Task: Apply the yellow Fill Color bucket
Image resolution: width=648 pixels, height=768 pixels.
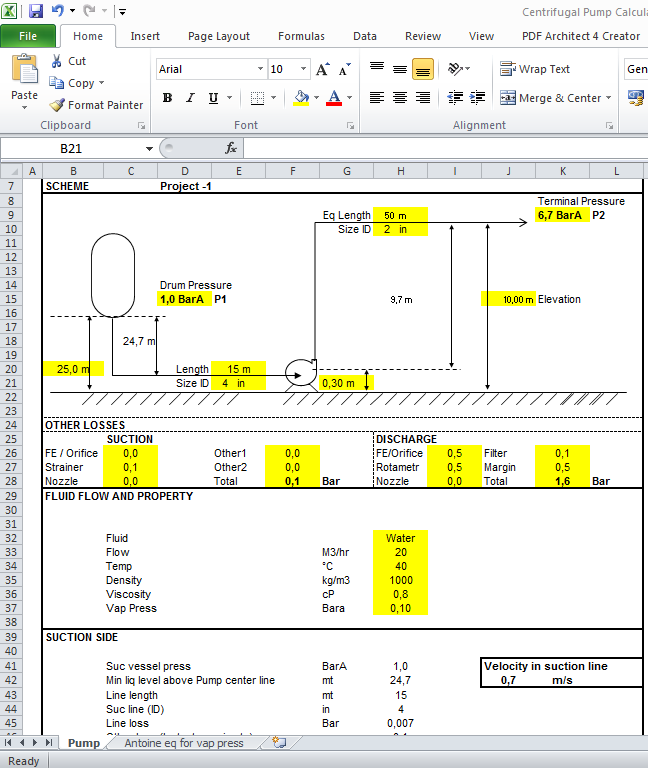Action: coord(301,98)
